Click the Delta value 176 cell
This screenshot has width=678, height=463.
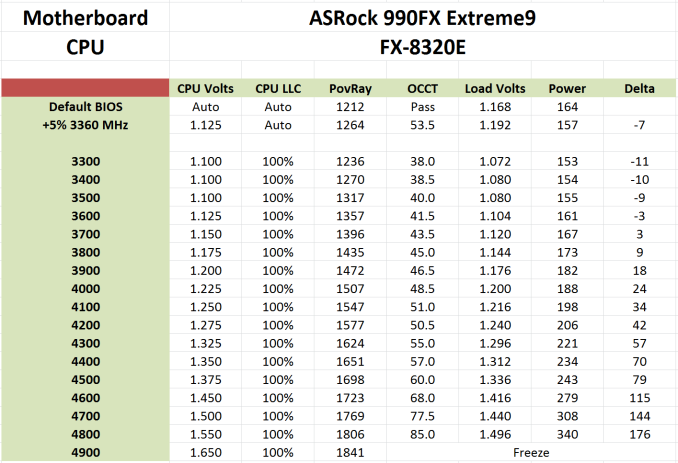tap(640, 434)
